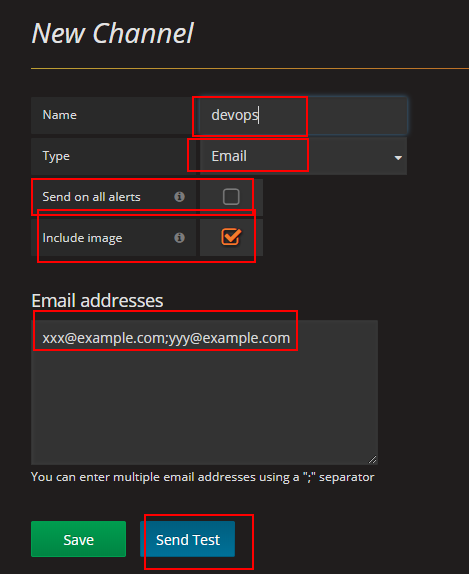Click the Save button
This screenshot has height=574, width=469.
click(x=78, y=539)
